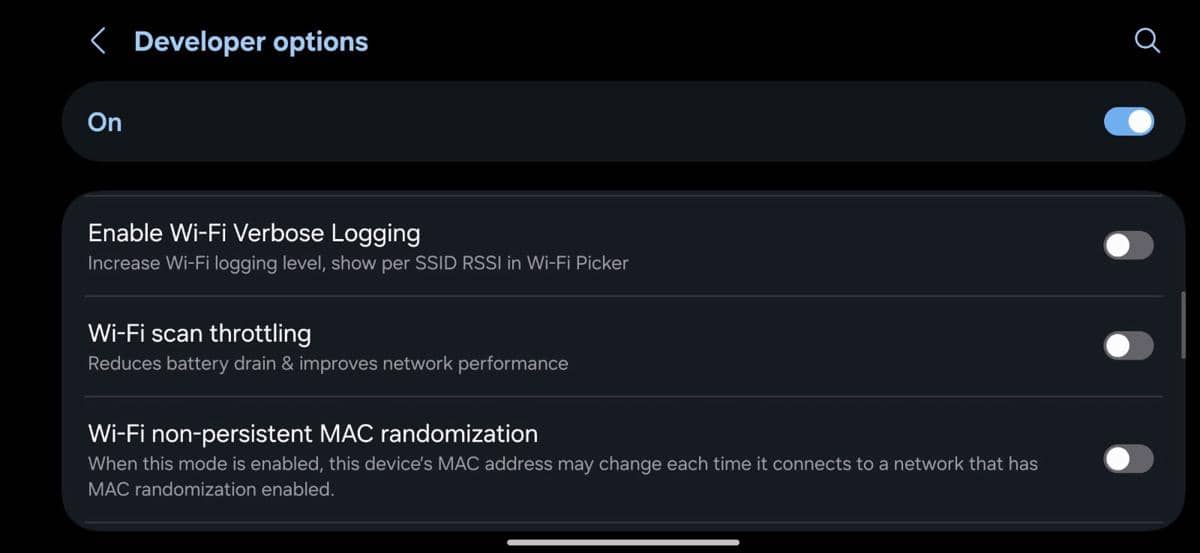This screenshot has width=1200, height=553.
Task: Turn off the Developer options master switch
Action: point(1128,122)
